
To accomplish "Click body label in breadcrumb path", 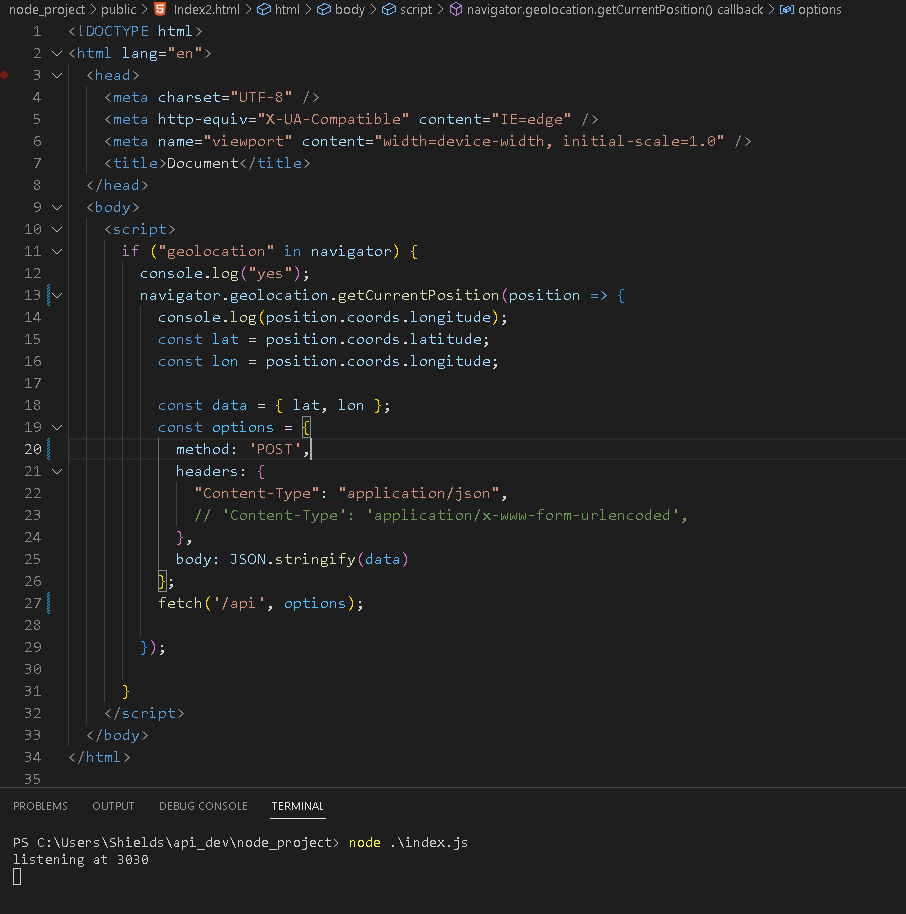I will click(x=350, y=10).
